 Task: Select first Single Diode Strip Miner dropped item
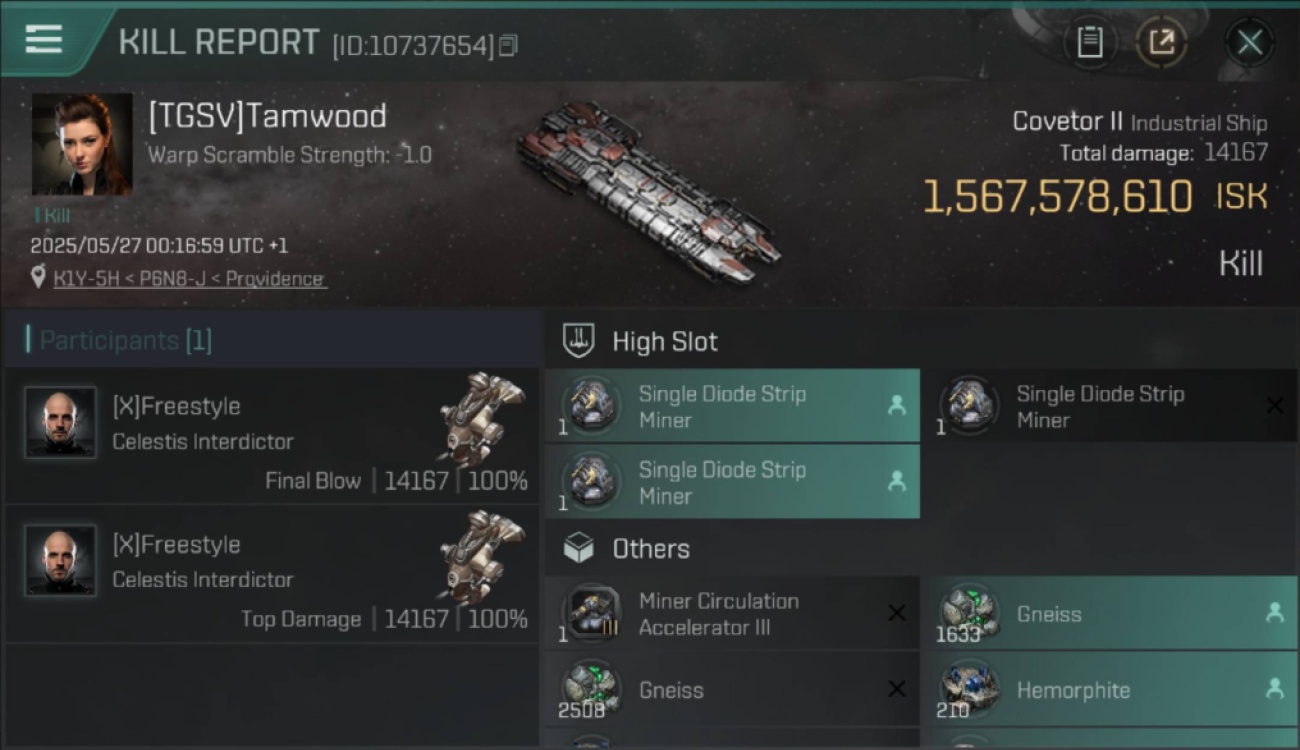click(732, 406)
